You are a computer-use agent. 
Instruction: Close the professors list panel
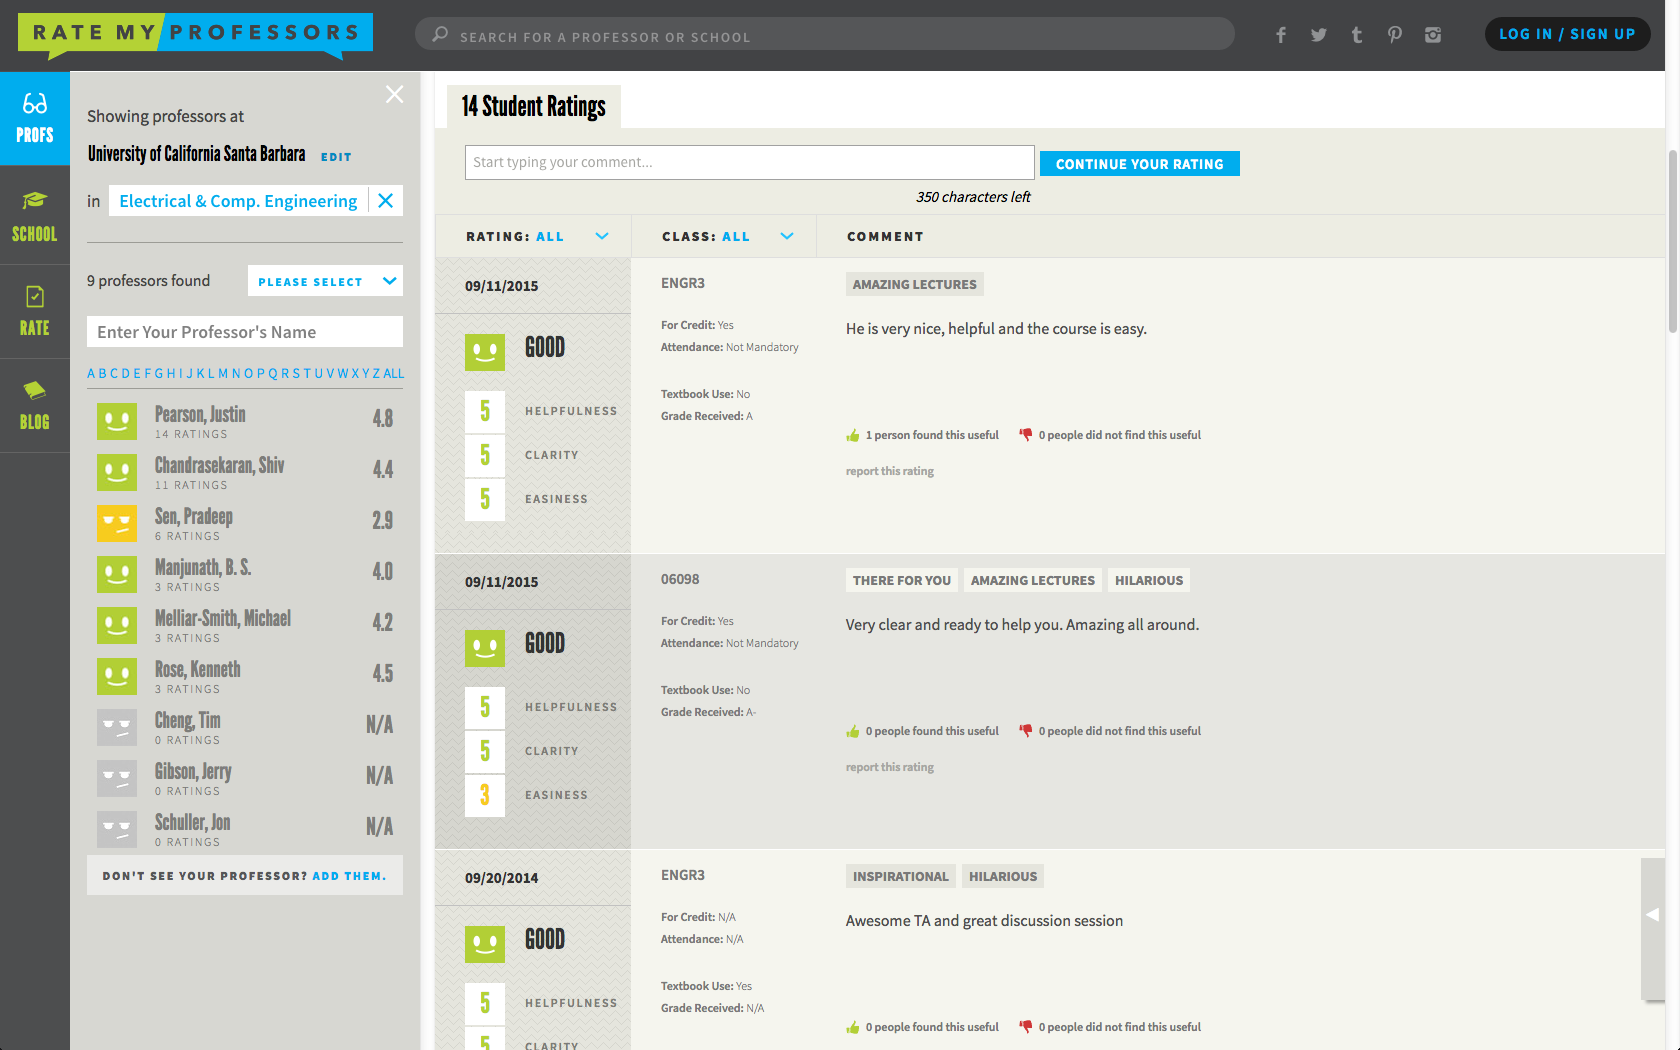click(x=395, y=94)
